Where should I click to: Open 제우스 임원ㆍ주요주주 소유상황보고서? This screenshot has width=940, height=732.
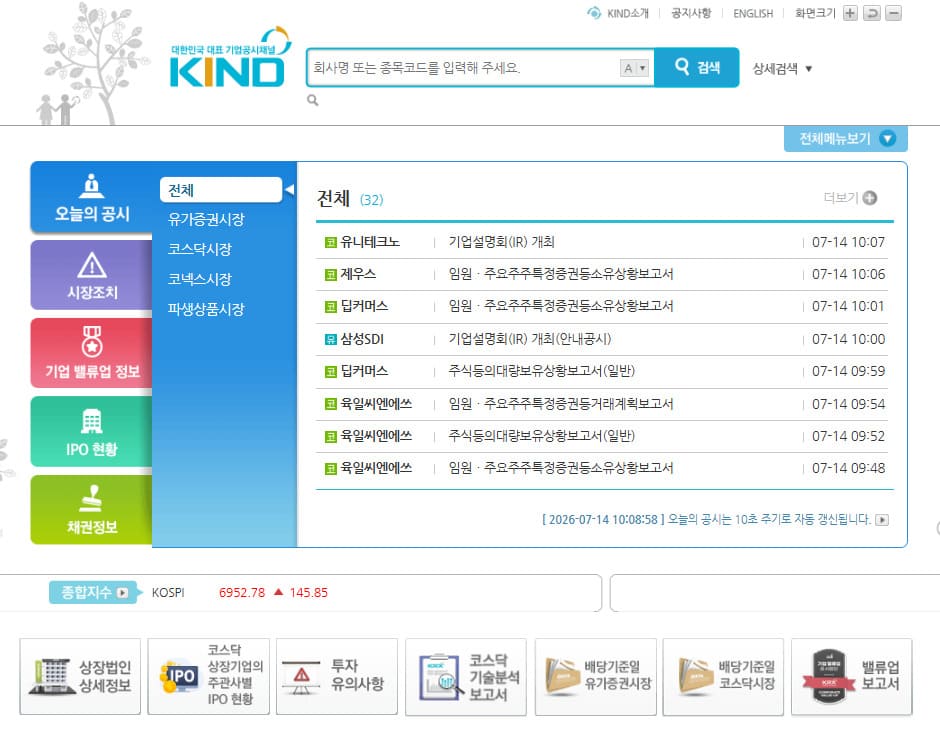coord(561,274)
